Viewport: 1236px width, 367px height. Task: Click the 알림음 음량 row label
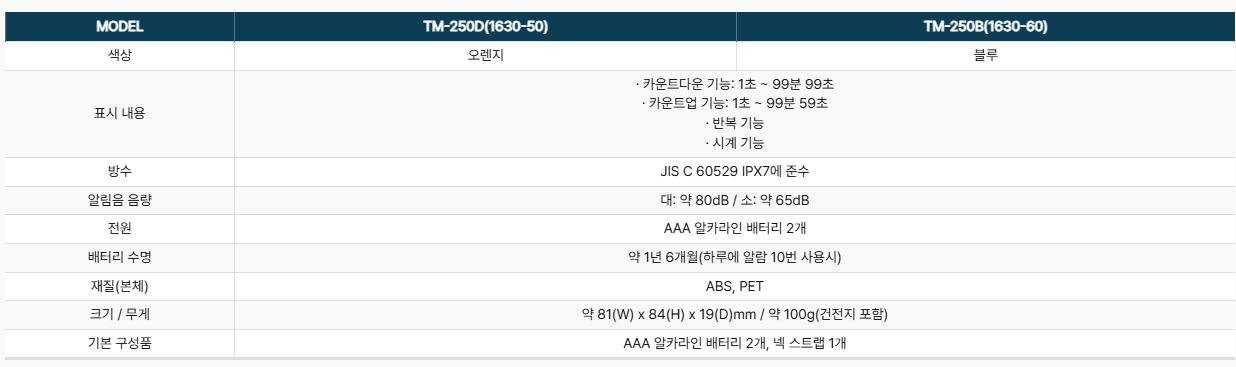pyautogui.click(x=119, y=200)
